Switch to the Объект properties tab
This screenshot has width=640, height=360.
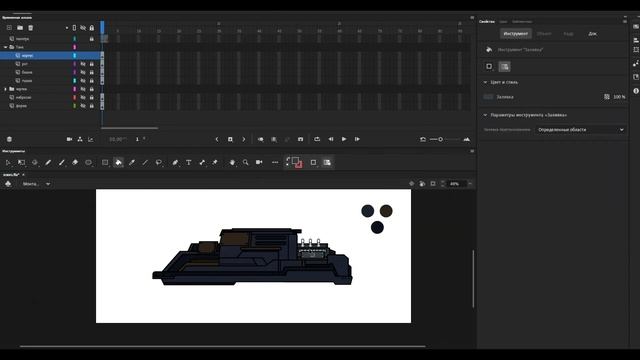coord(544,33)
